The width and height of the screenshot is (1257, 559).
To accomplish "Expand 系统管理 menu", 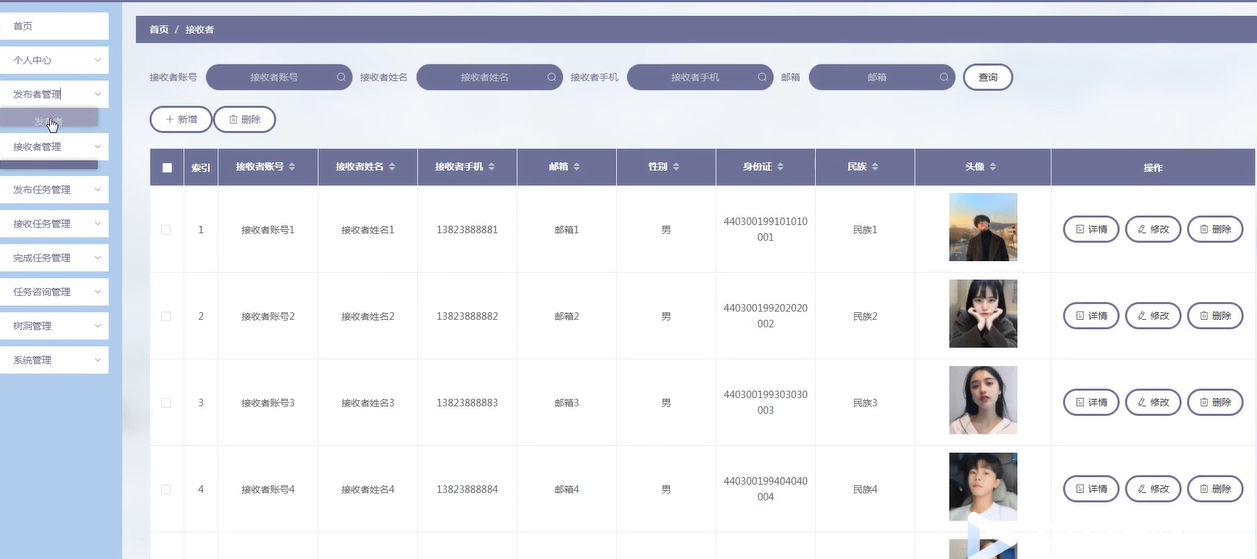I will click(54, 360).
